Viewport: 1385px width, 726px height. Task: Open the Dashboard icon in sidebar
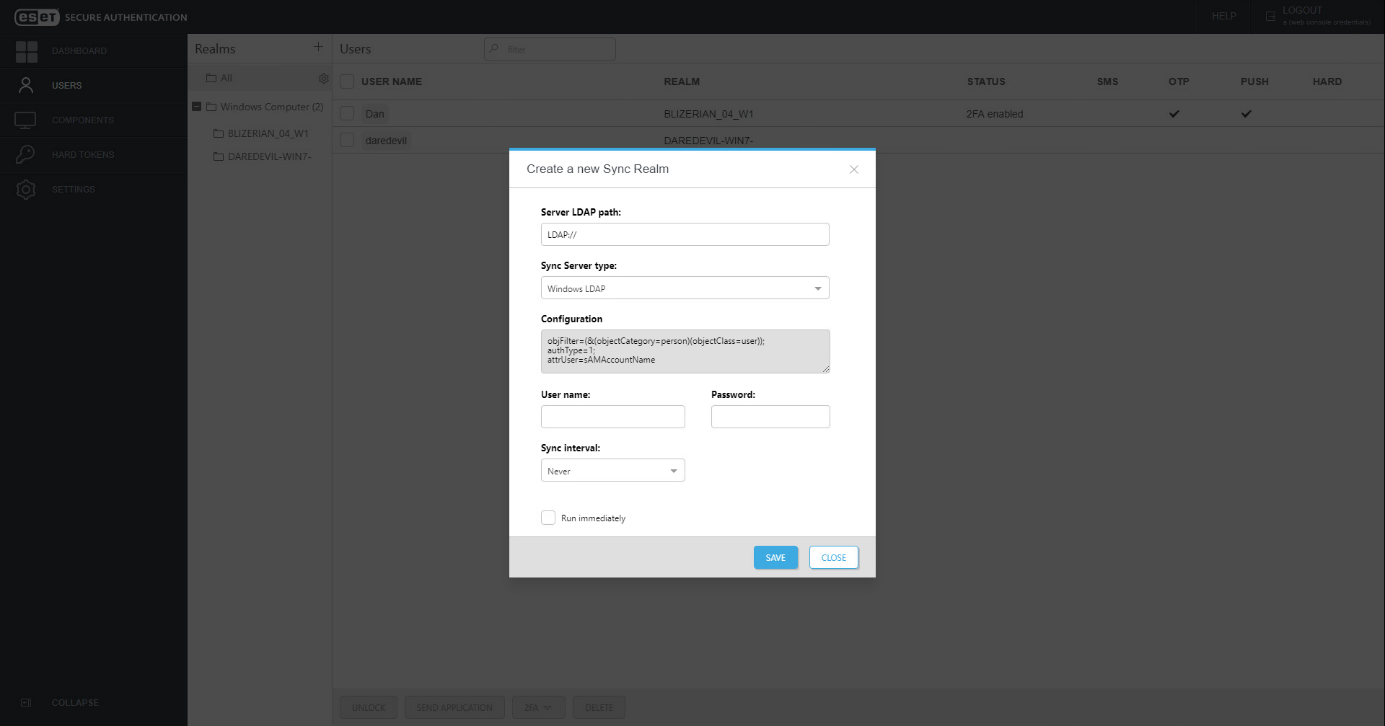[27, 51]
